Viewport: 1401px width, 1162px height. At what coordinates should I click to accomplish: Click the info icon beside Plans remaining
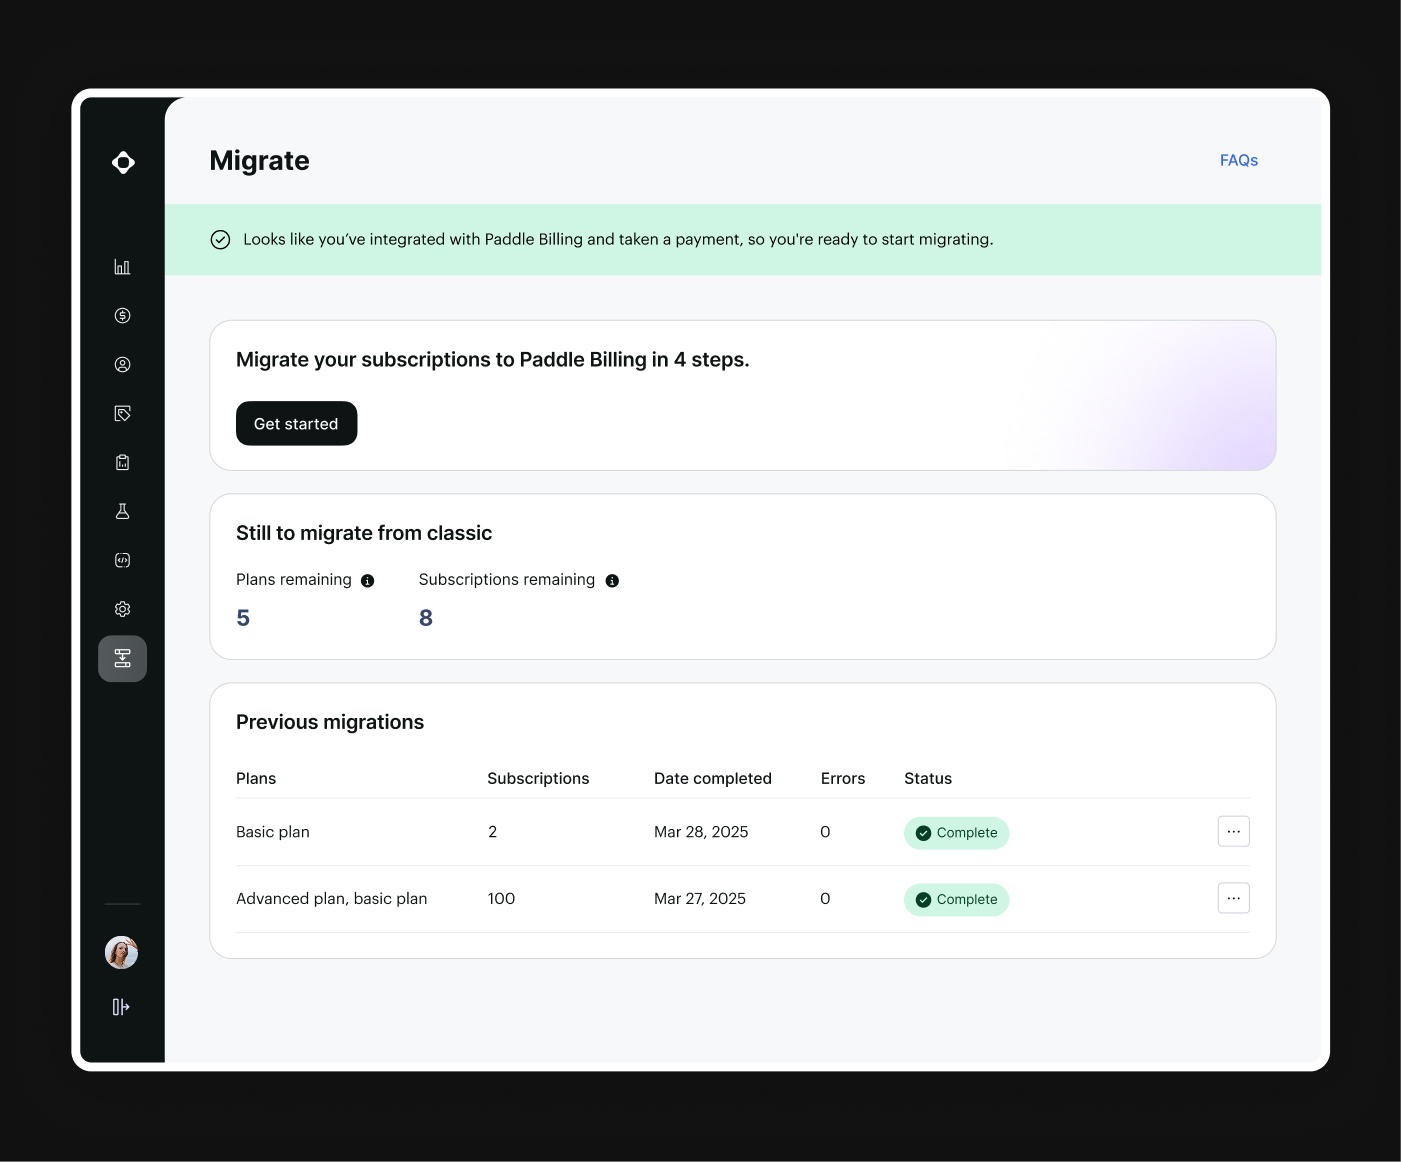click(x=367, y=581)
